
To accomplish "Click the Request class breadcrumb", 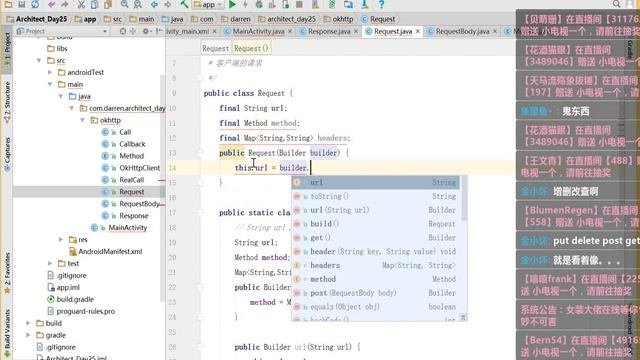I will tap(378, 19).
